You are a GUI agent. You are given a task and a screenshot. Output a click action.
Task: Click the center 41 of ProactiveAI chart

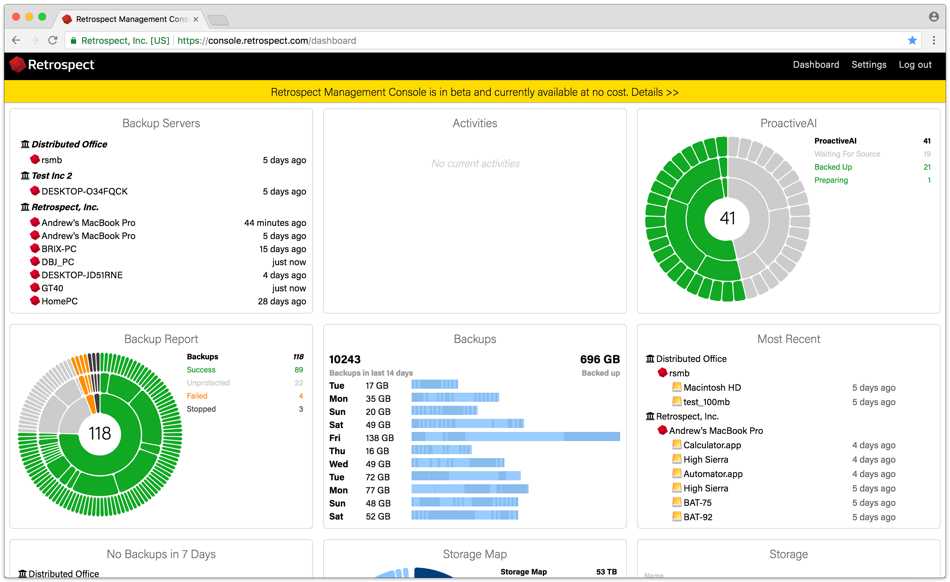pyautogui.click(x=727, y=218)
